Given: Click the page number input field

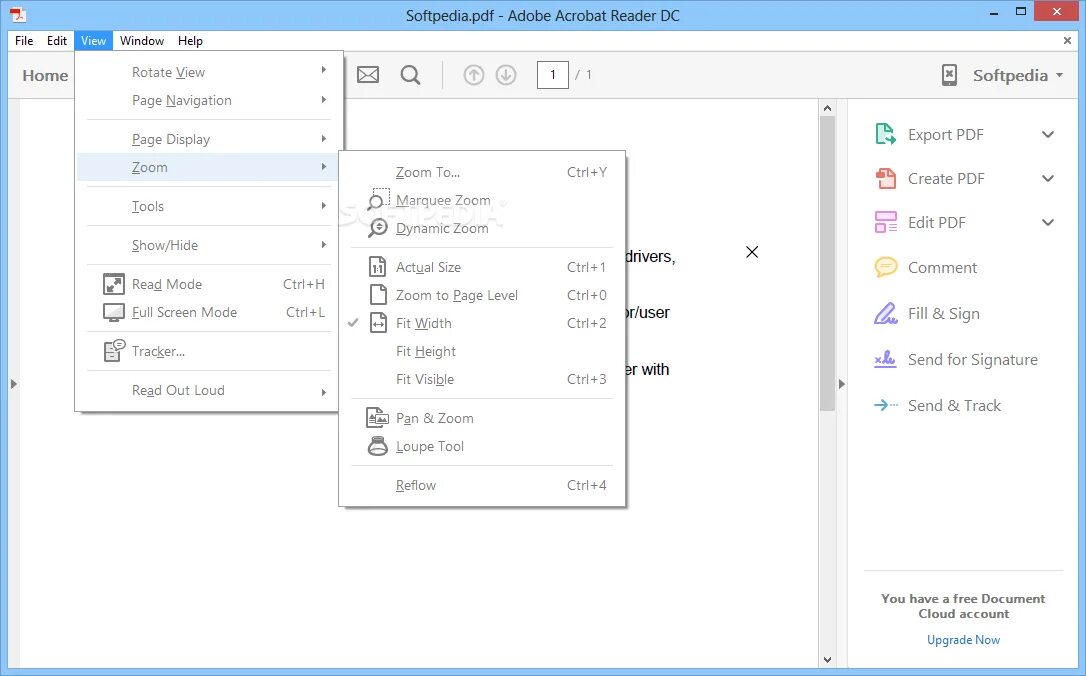Looking at the screenshot, I should pyautogui.click(x=553, y=75).
